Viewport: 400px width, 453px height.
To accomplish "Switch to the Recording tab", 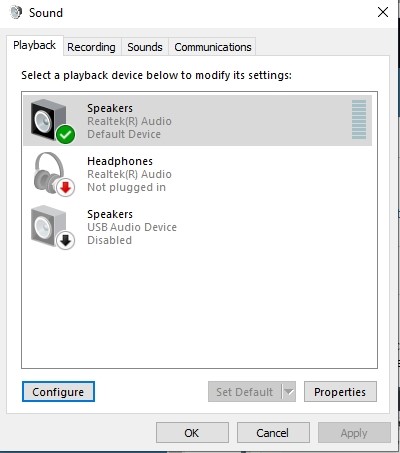I will (91, 47).
